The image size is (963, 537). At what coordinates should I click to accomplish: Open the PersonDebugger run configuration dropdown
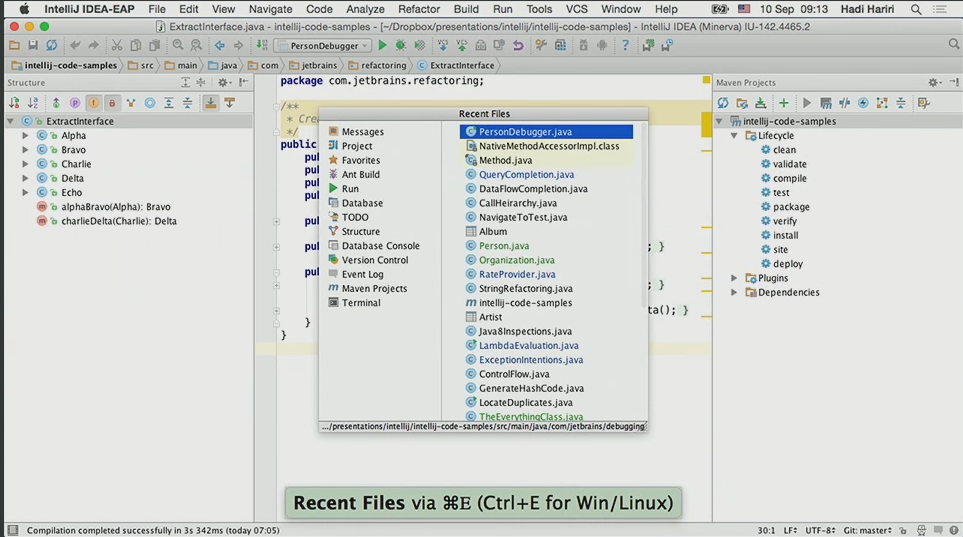coord(322,46)
